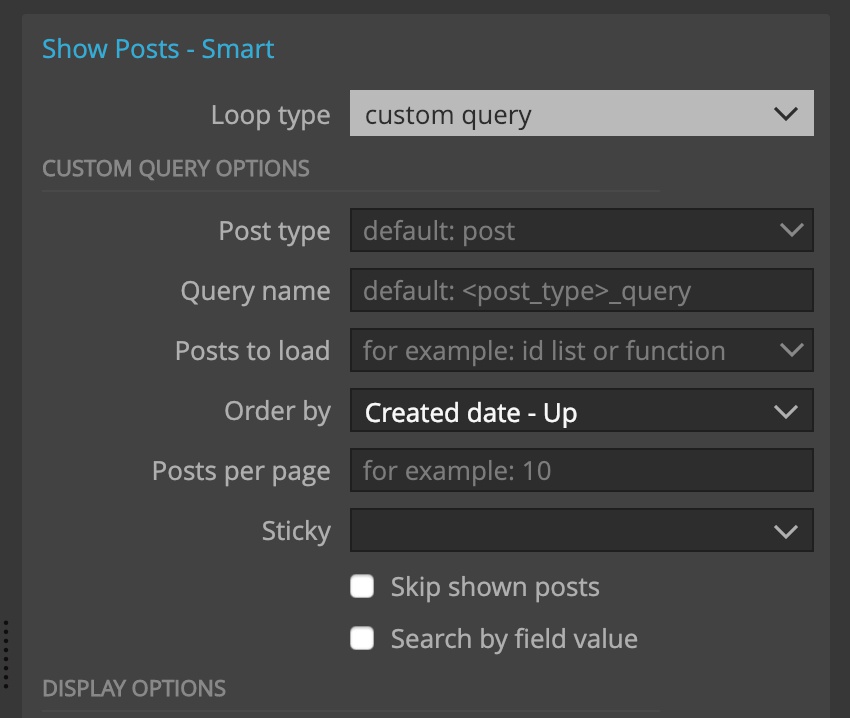850x718 pixels.
Task: Click the Query name input field
Action: [x=581, y=290]
